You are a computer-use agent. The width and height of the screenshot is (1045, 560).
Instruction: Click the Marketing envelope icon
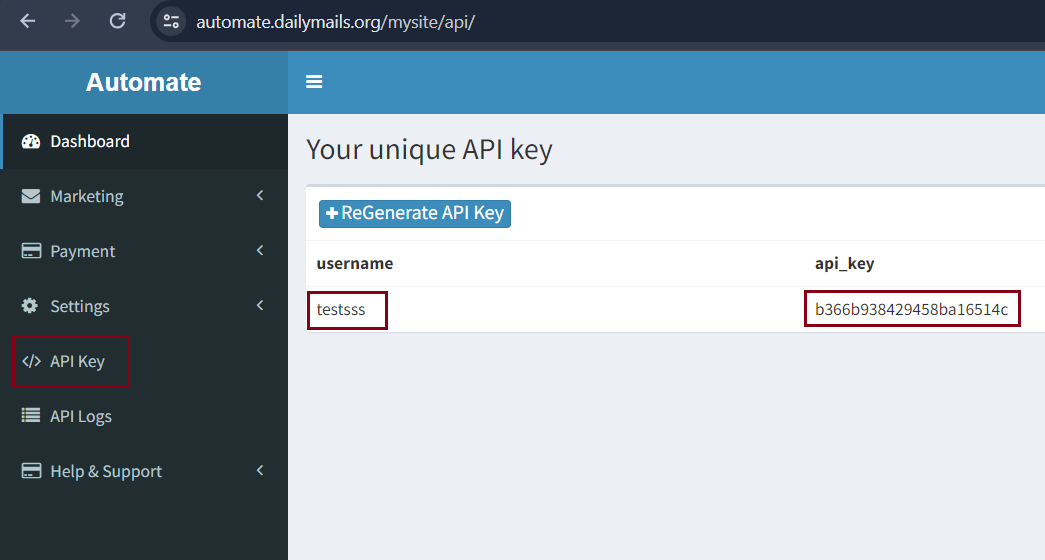click(31, 196)
